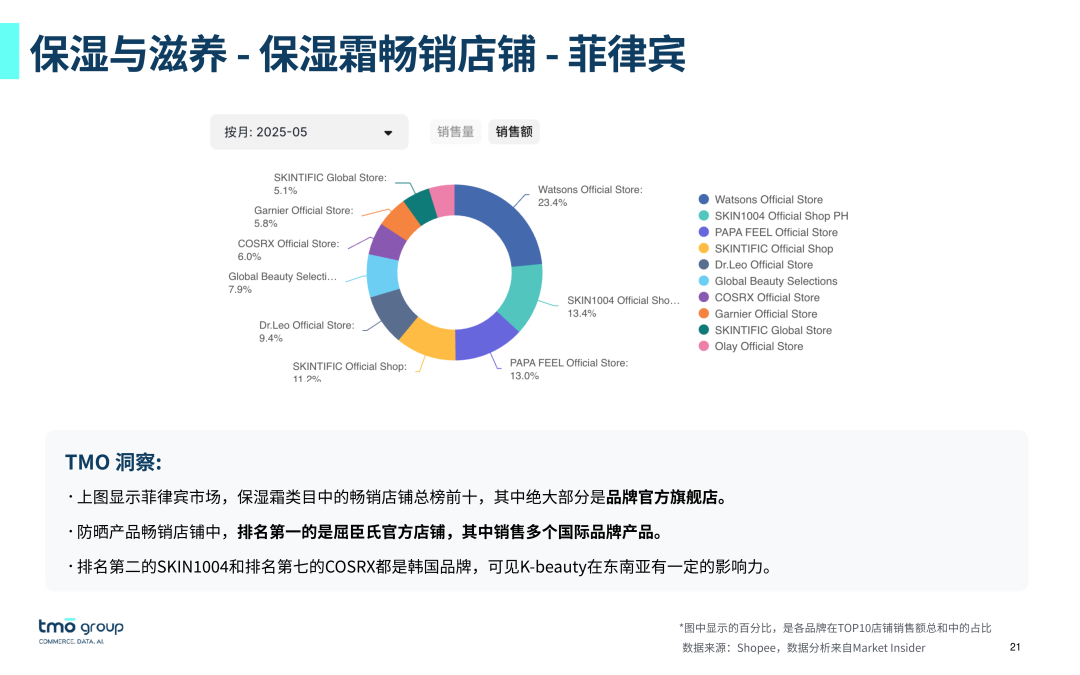The height and width of the screenshot is (675, 1080).
Task: Click chart label 'COSRX Official Store: 6.0%'
Action: click(x=288, y=250)
